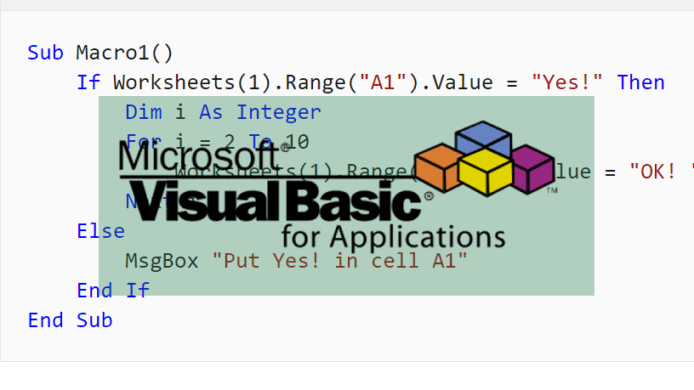
Task: Click the "MsgBox" statement name
Action: point(162,261)
